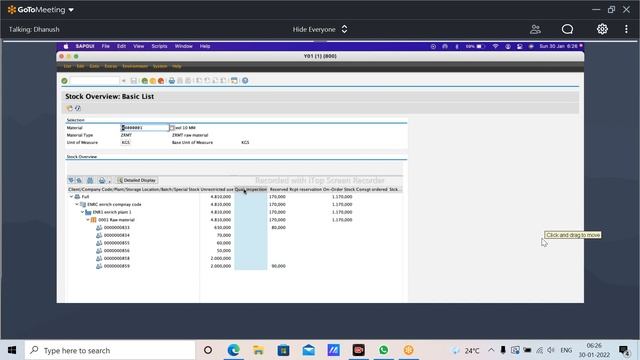
Task: Collapse the ENRC enrich company code node
Action: [x=77, y=204]
